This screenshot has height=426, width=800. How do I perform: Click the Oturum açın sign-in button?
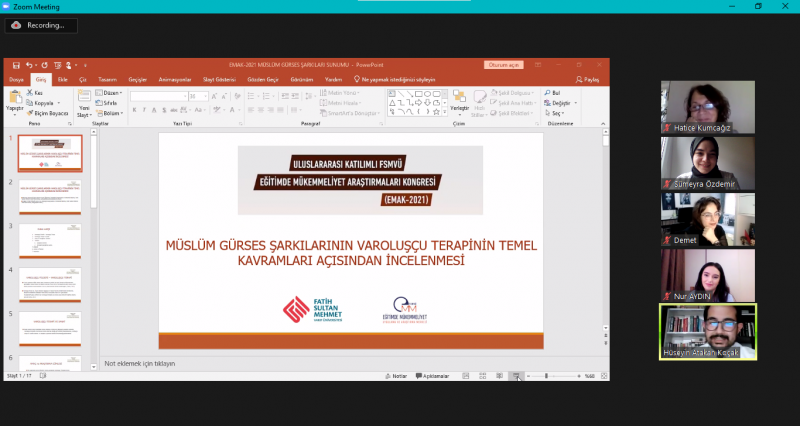[x=504, y=65]
